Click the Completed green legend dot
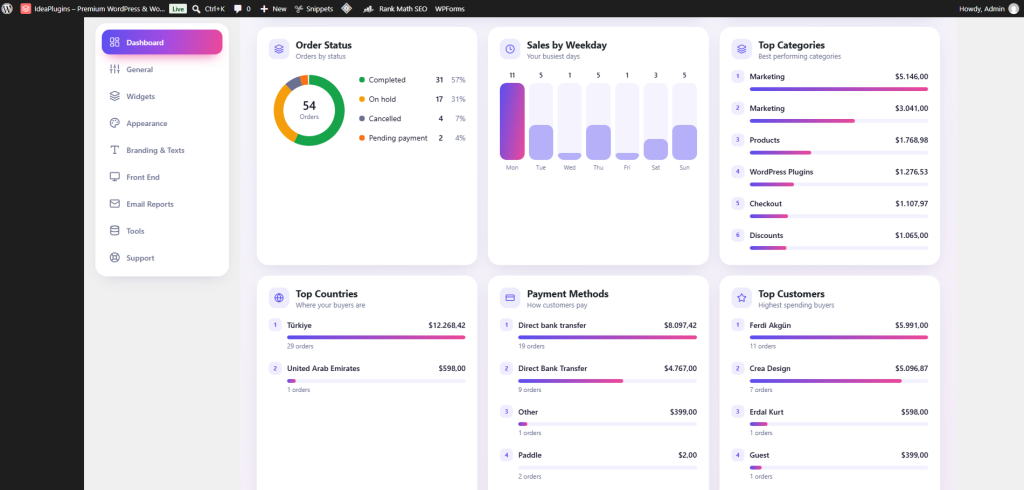 (x=362, y=80)
